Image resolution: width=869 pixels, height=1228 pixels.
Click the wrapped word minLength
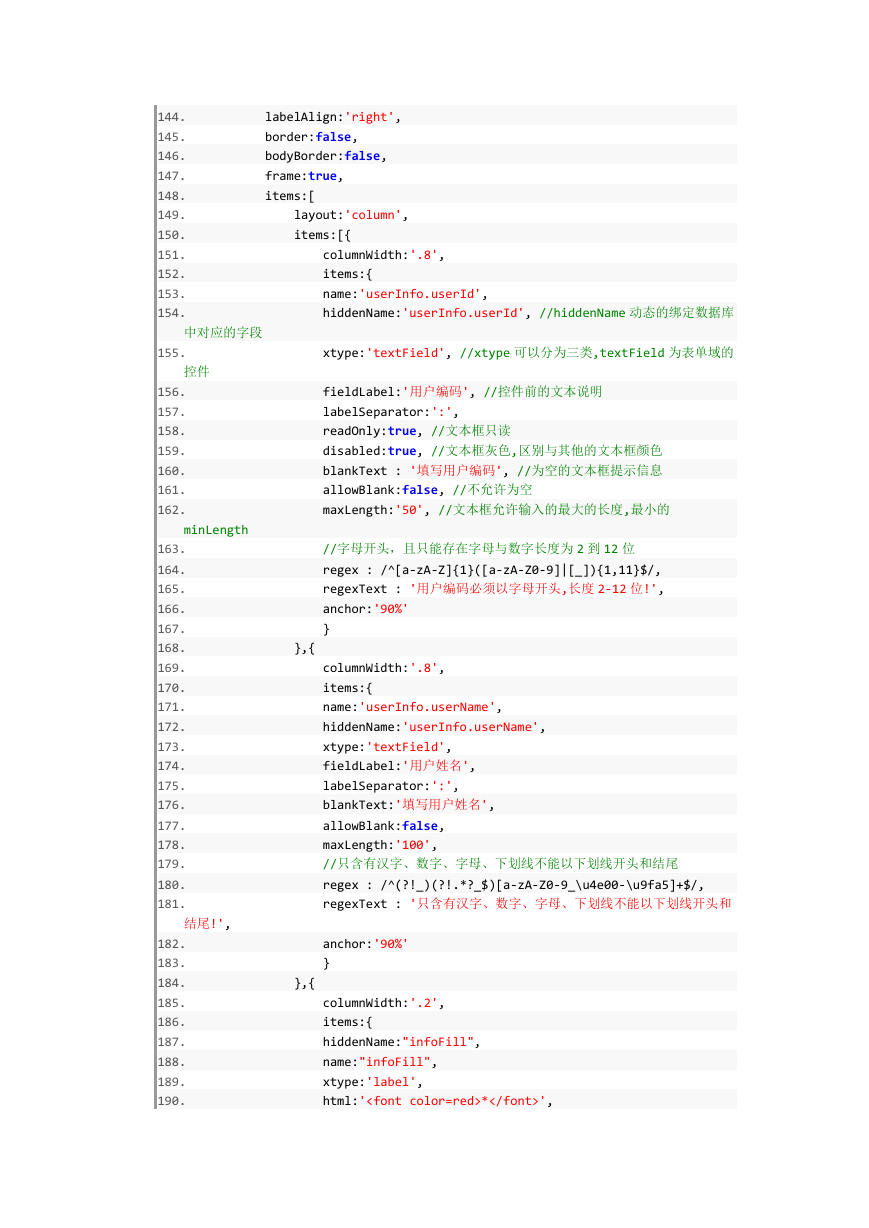[216, 530]
